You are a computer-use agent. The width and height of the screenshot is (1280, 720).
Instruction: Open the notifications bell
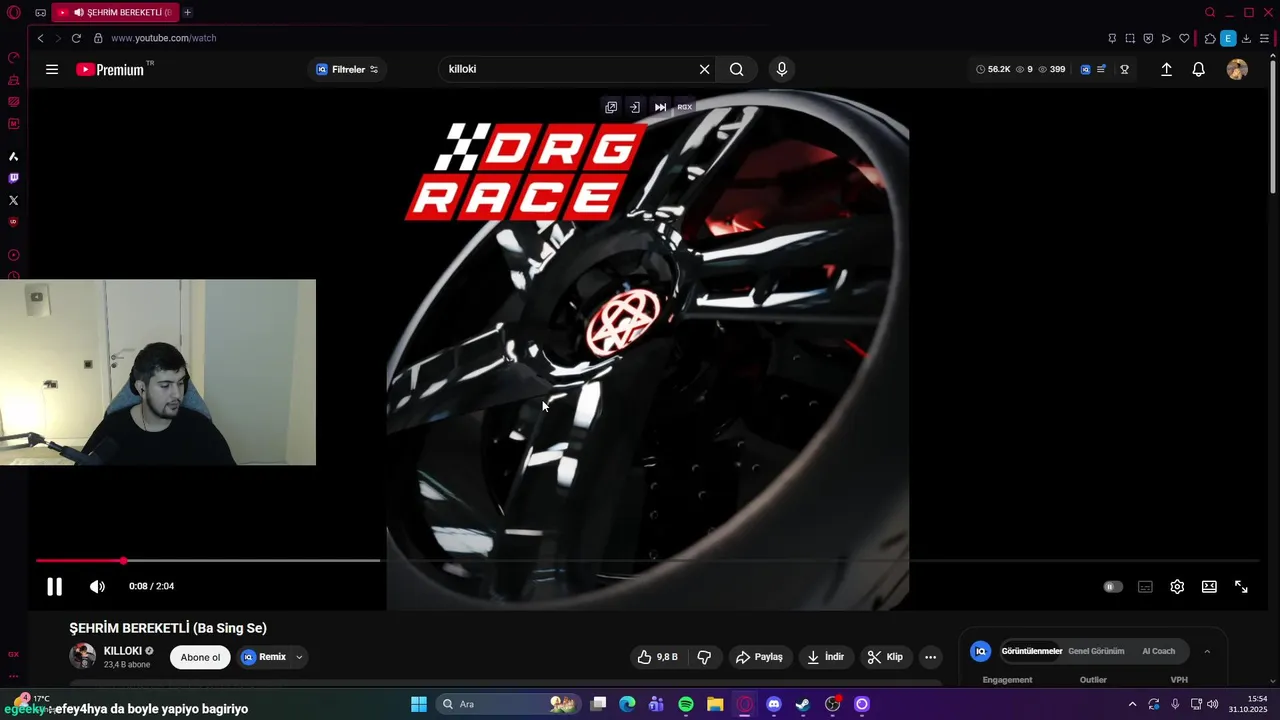tap(1198, 69)
